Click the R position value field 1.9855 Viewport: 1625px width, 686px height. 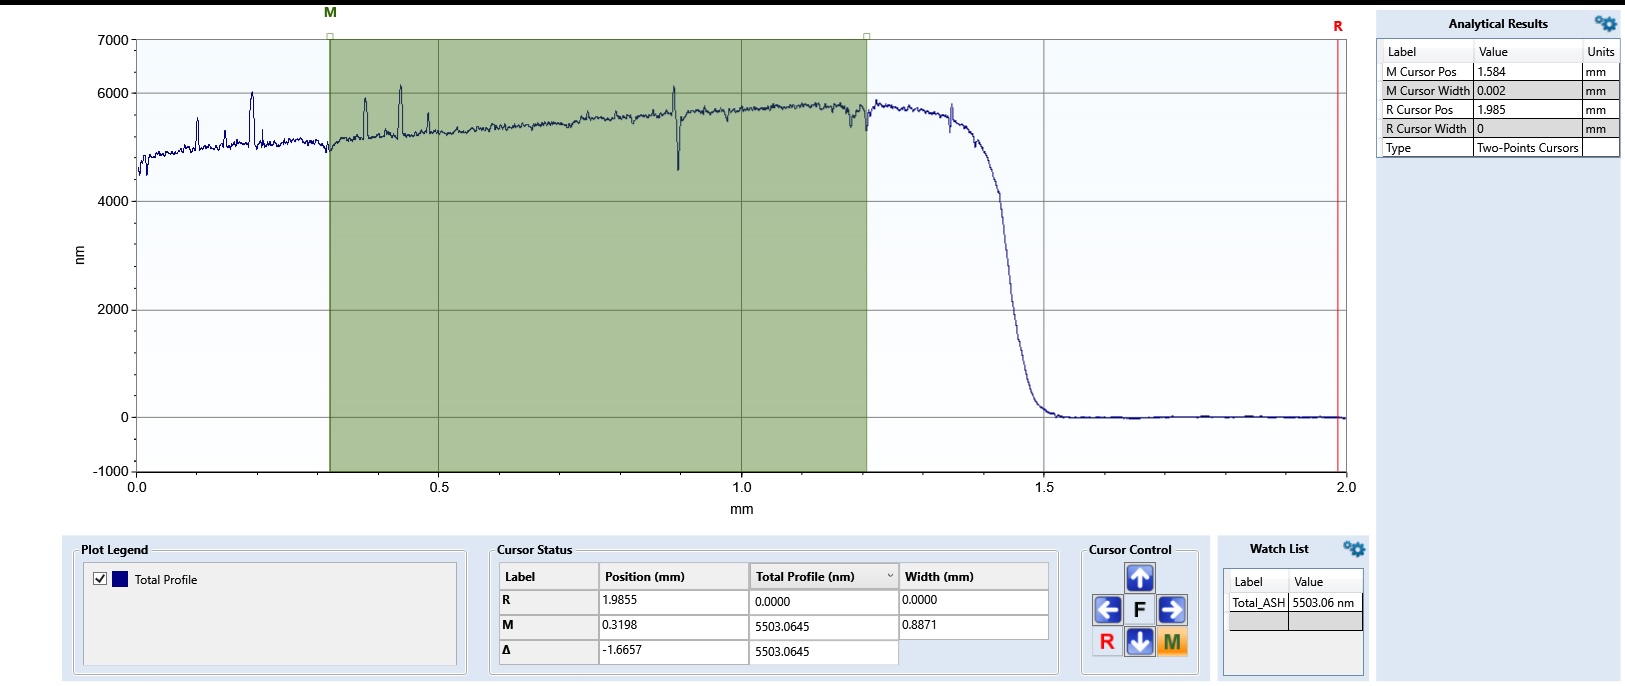click(673, 601)
